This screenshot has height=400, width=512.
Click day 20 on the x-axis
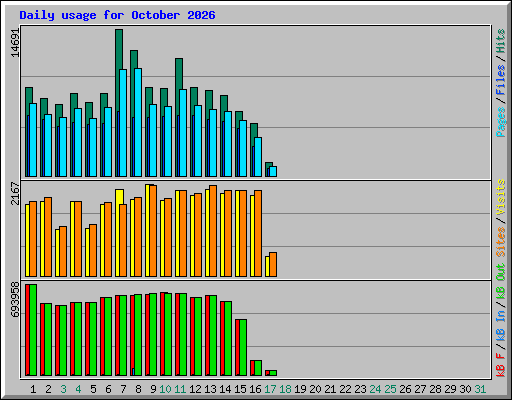click(x=315, y=389)
